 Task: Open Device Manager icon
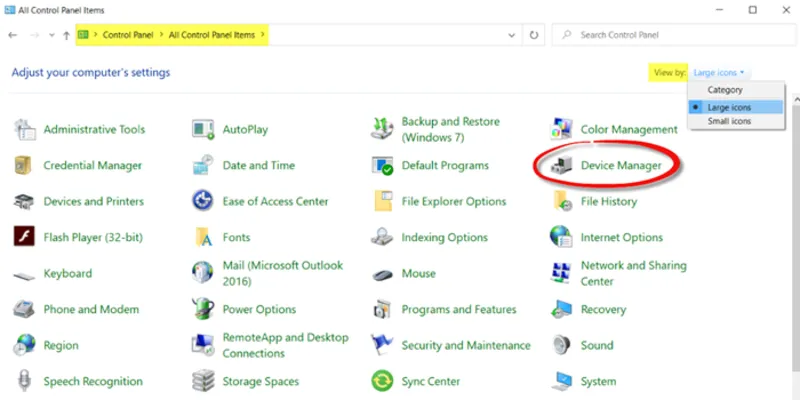(562, 165)
